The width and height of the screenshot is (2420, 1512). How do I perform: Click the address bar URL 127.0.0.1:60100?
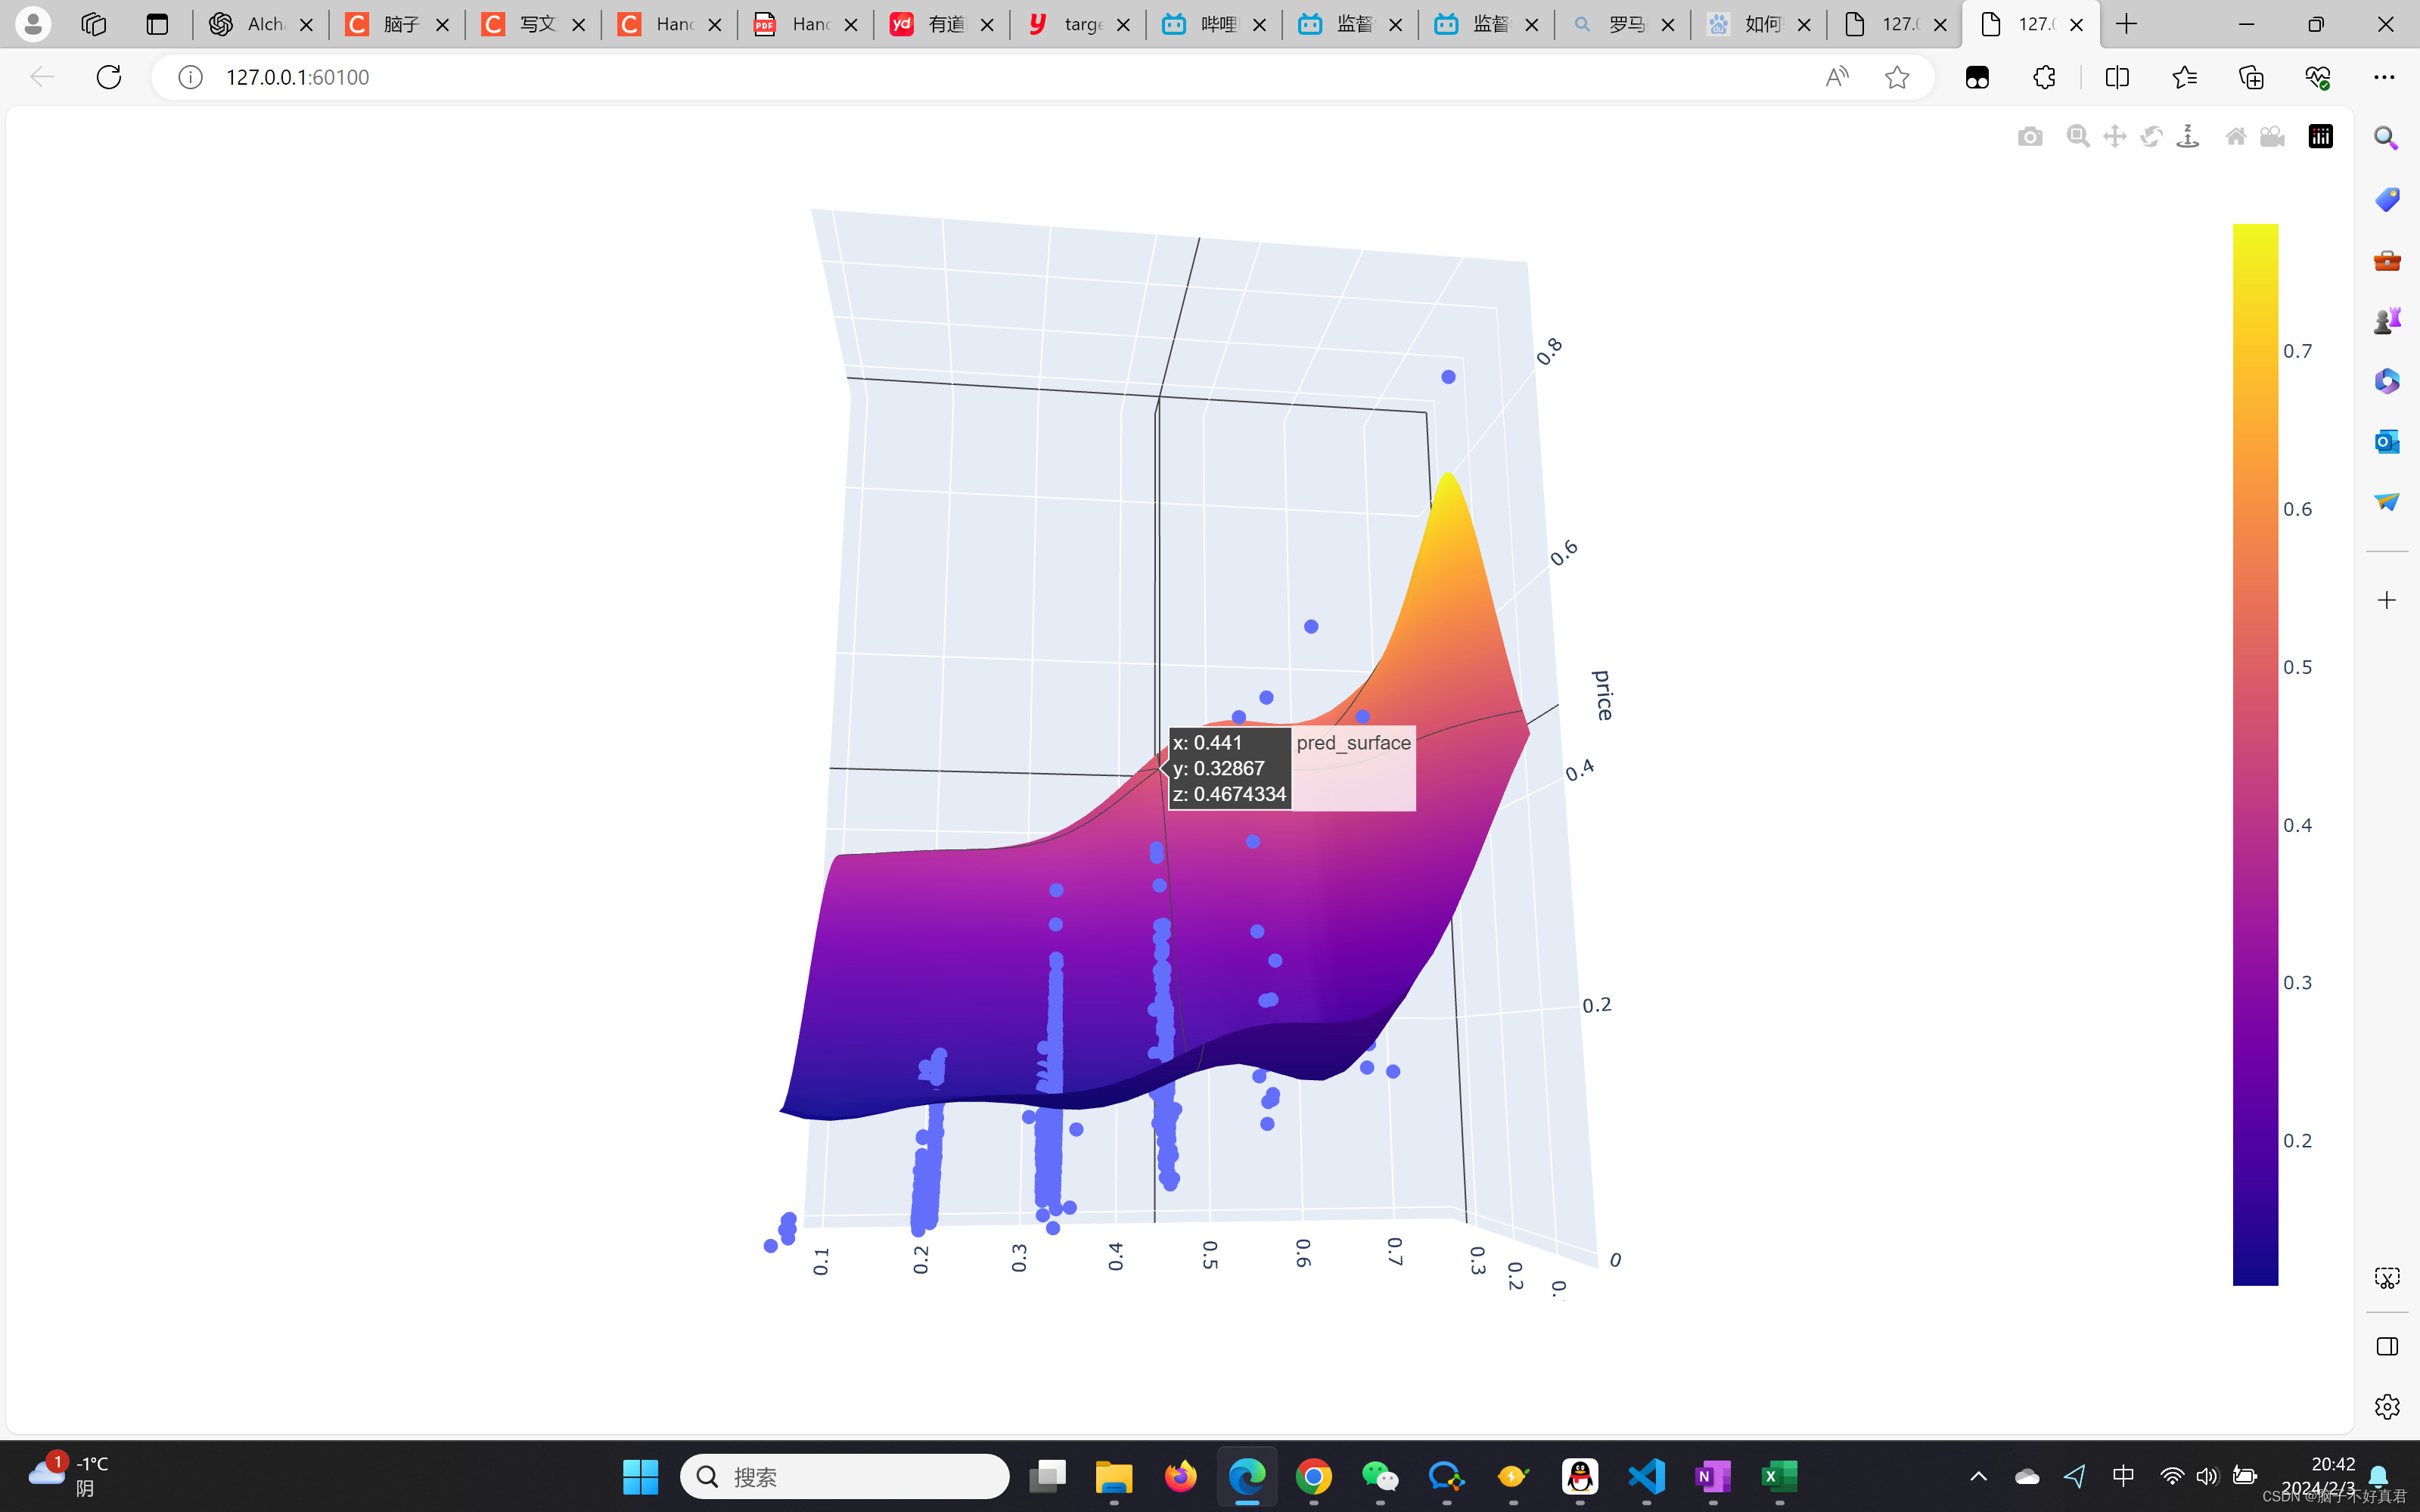pyautogui.click(x=297, y=77)
